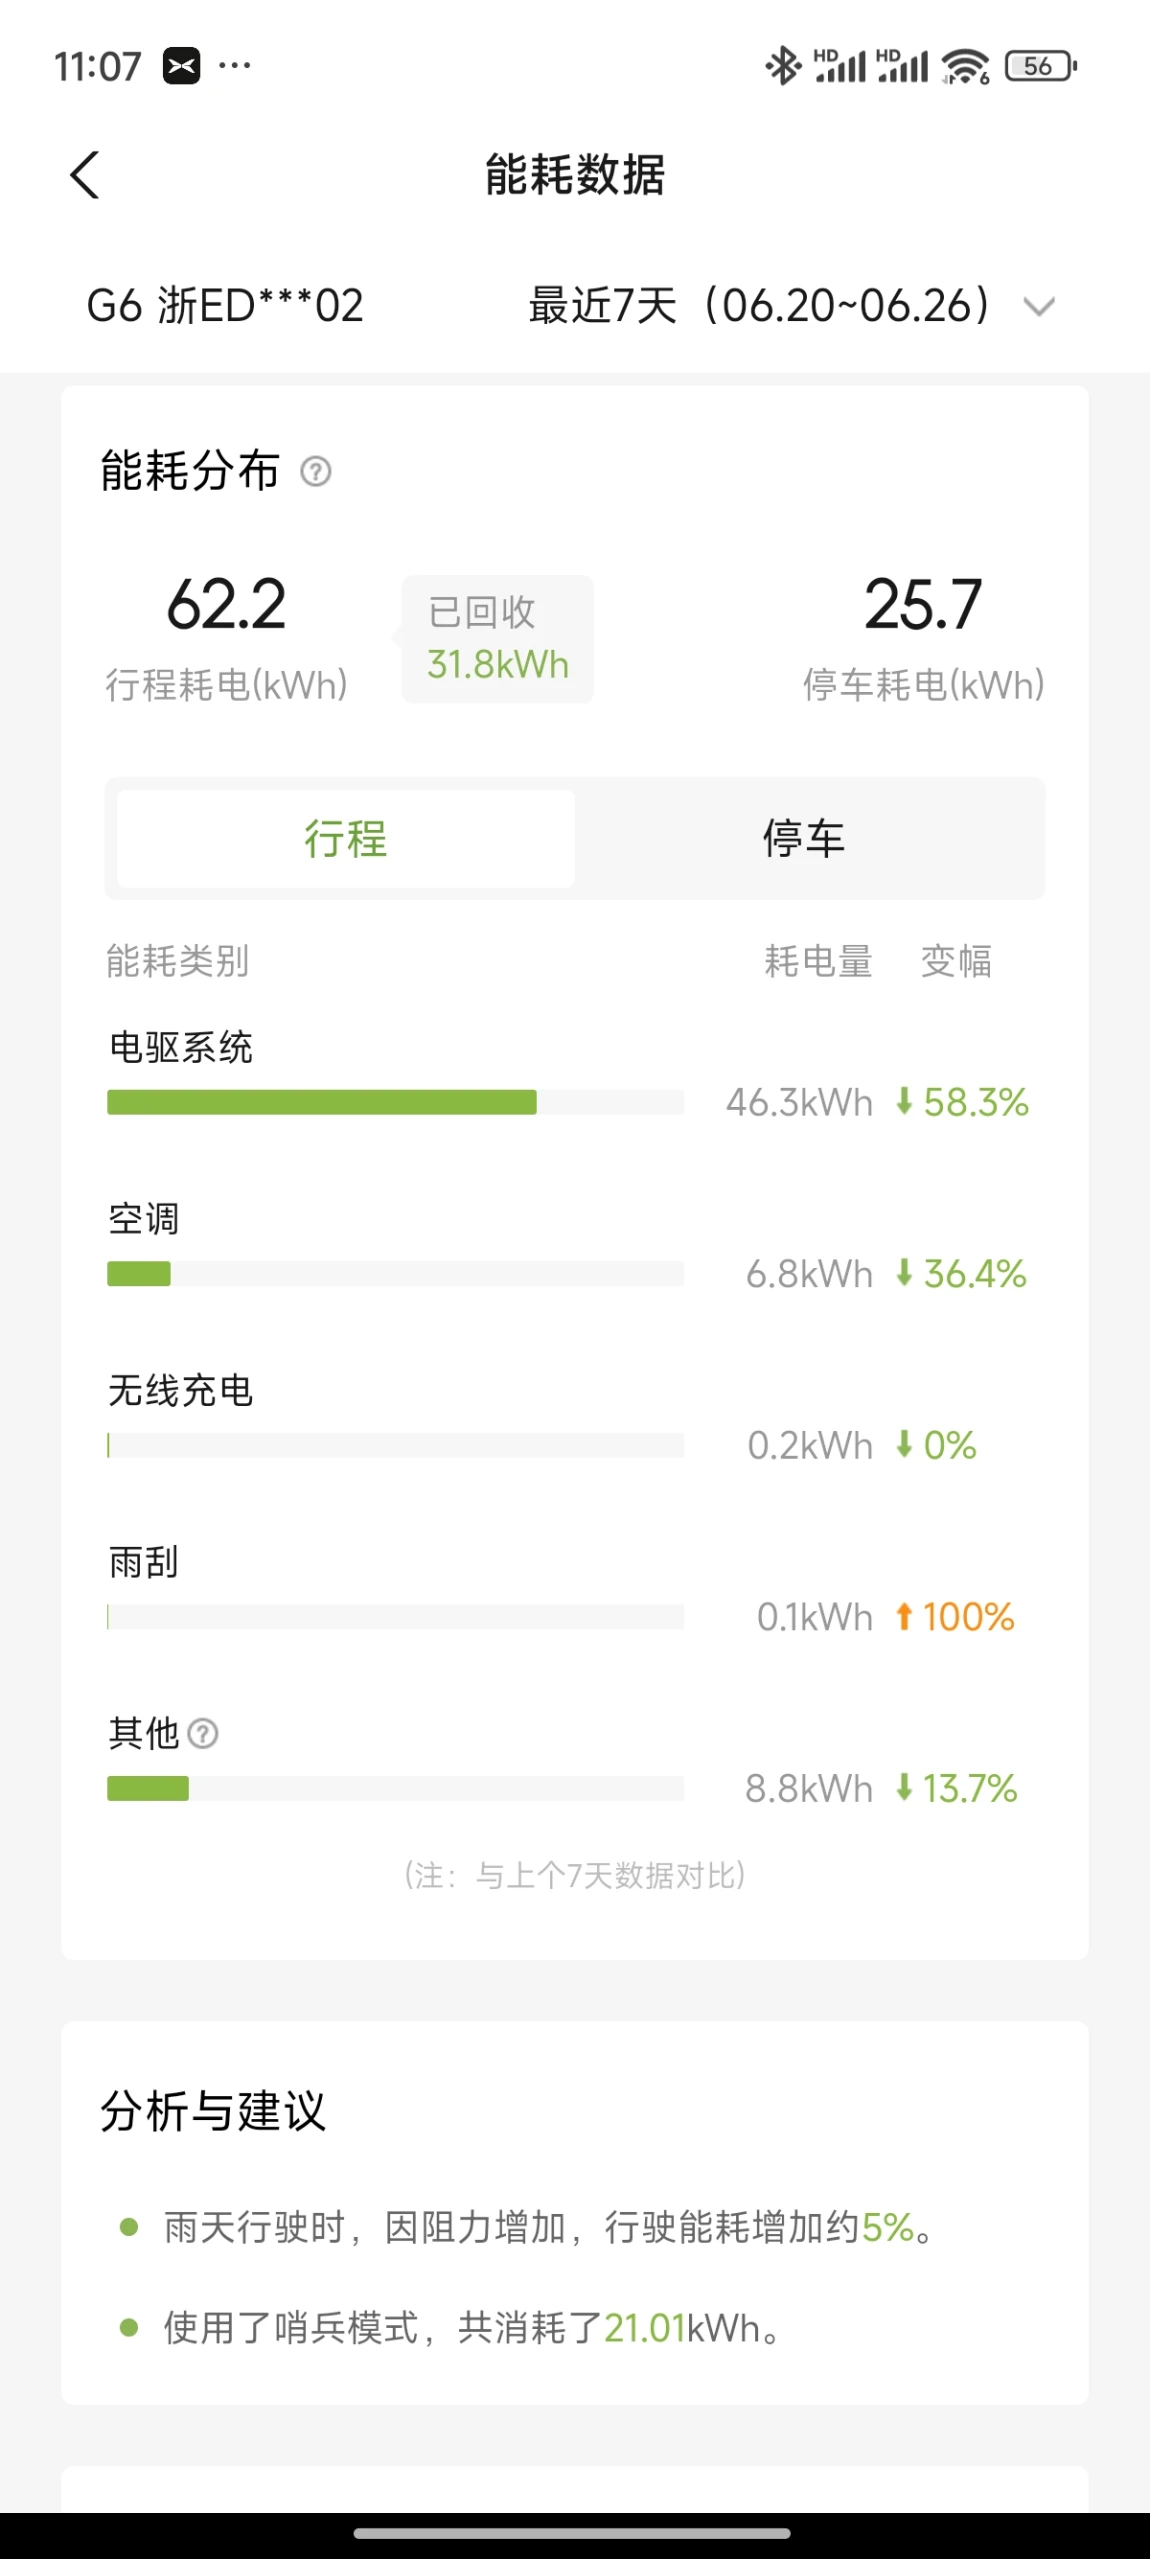Tap the 62.2 行程耗电 value
Viewport: 1150px width, 2559px height.
[x=226, y=605]
